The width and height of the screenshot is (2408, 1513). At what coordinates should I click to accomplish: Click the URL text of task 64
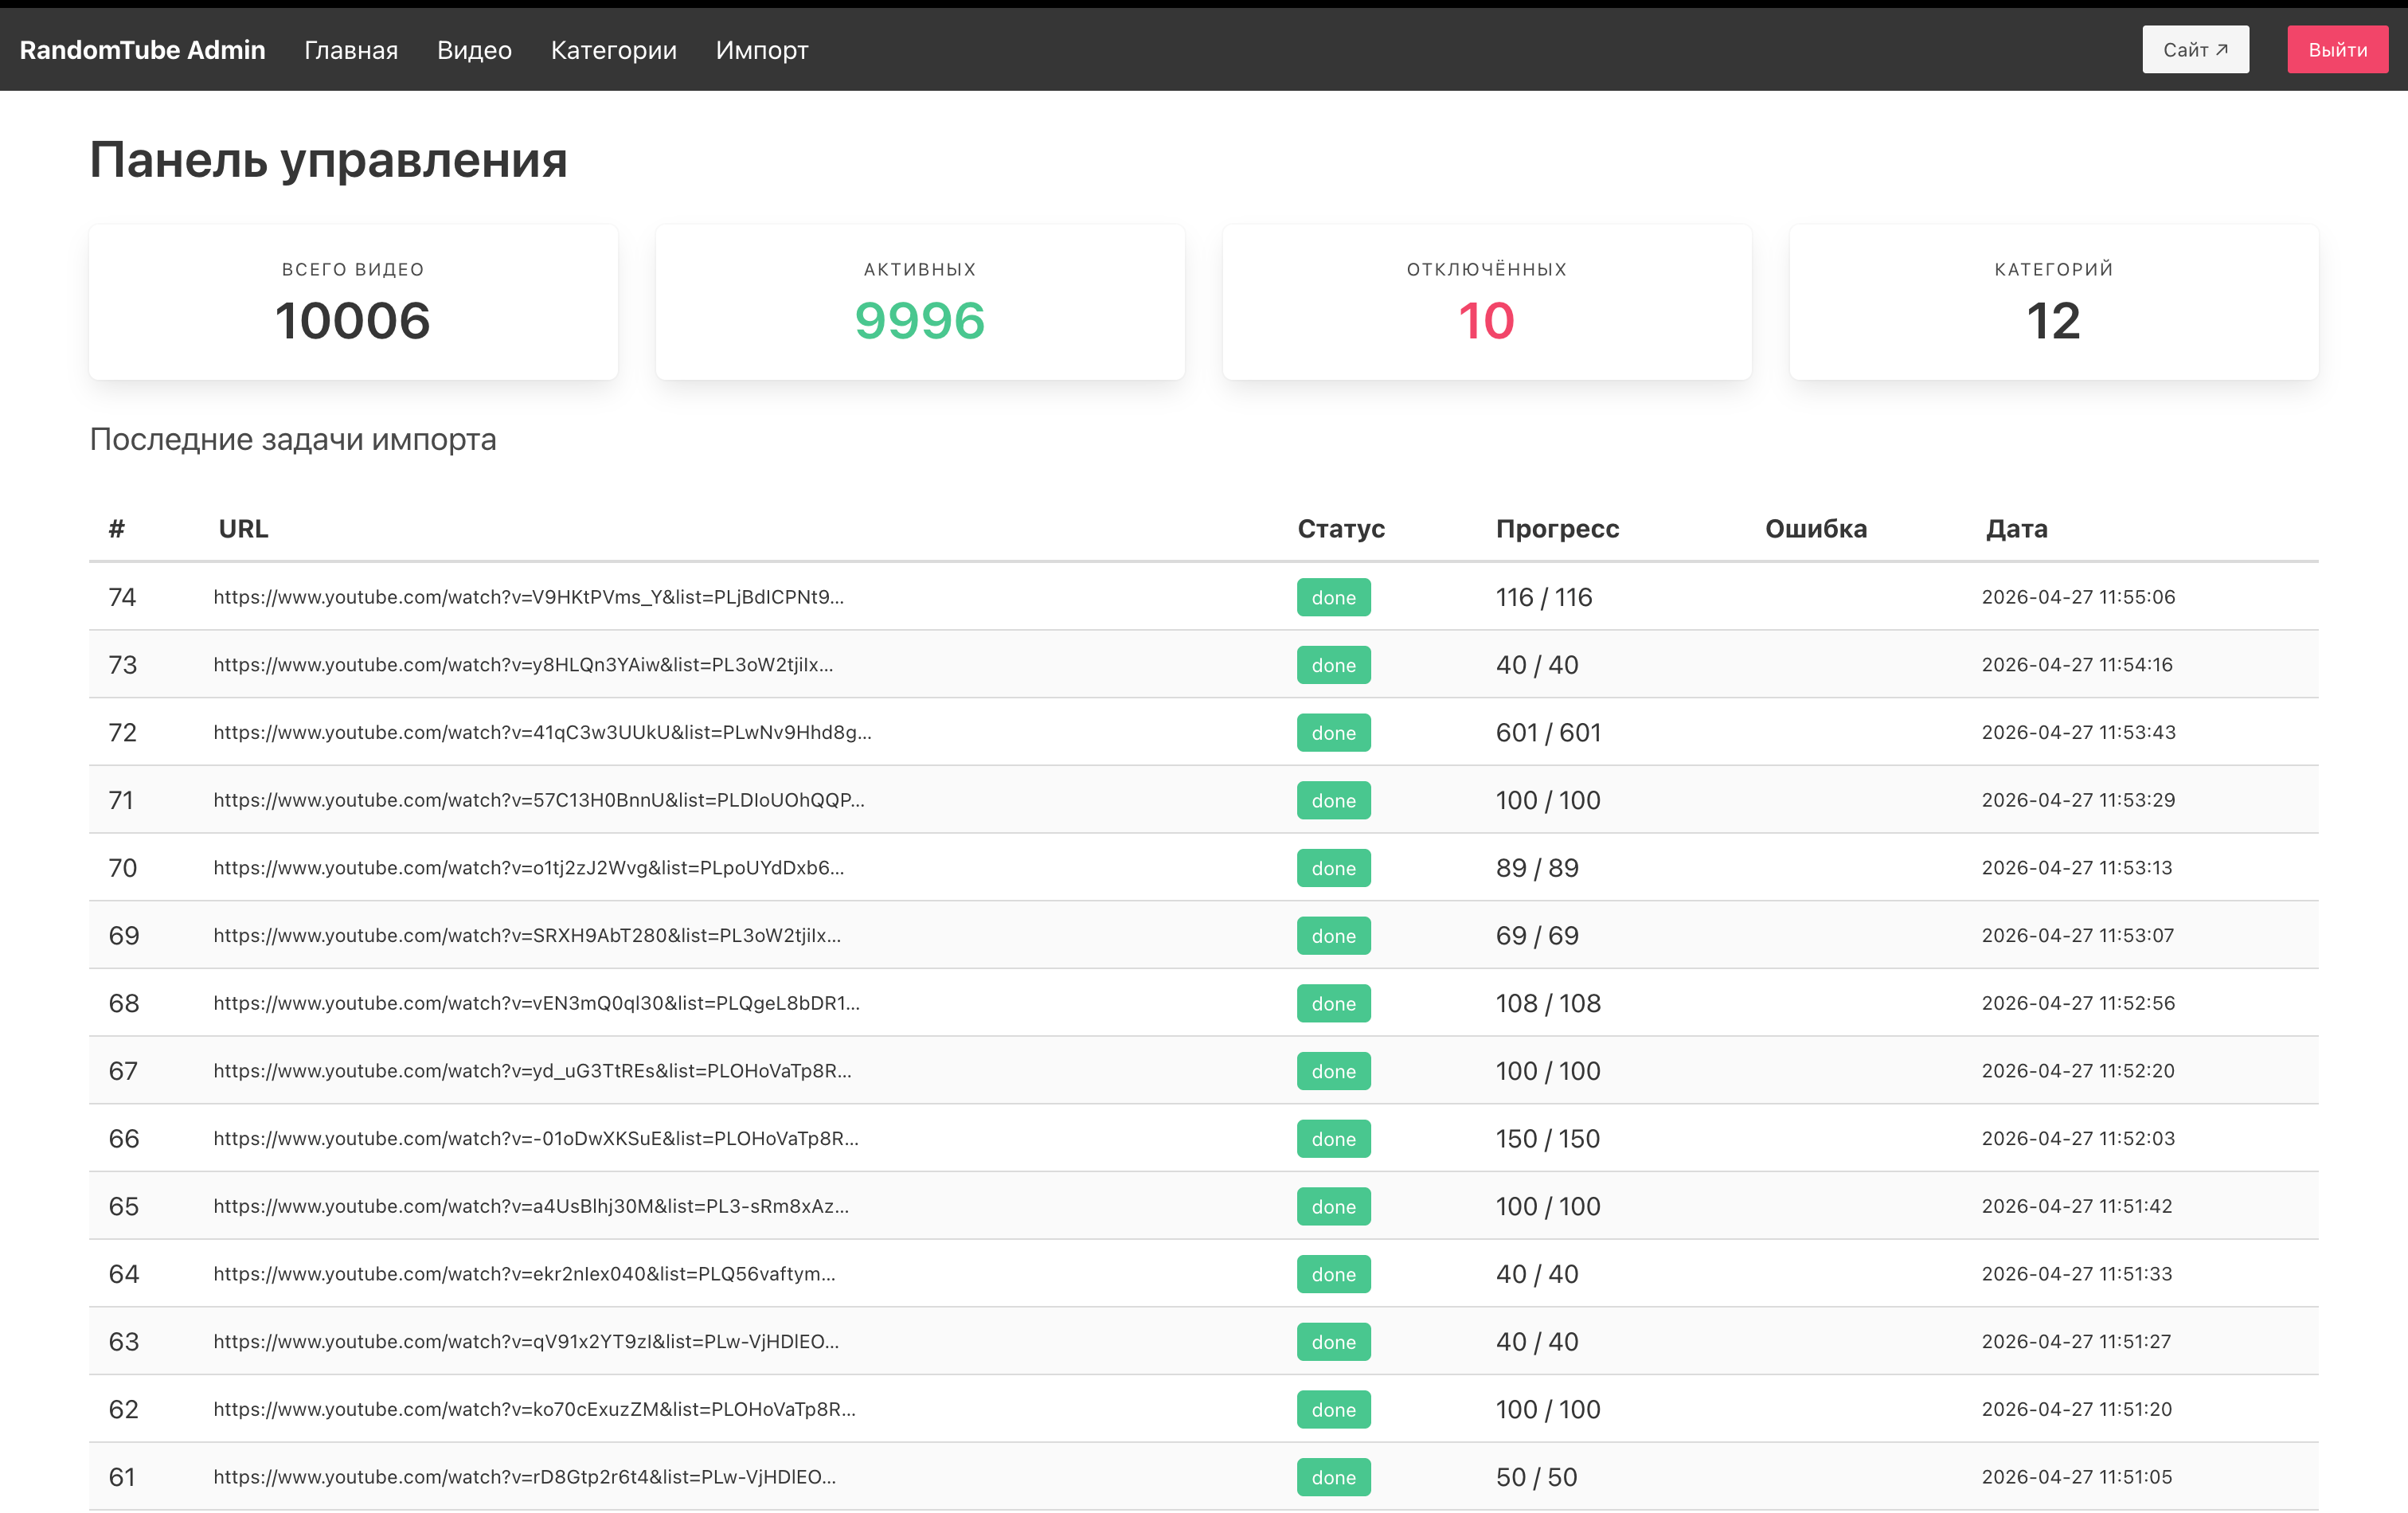pos(524,1274)
